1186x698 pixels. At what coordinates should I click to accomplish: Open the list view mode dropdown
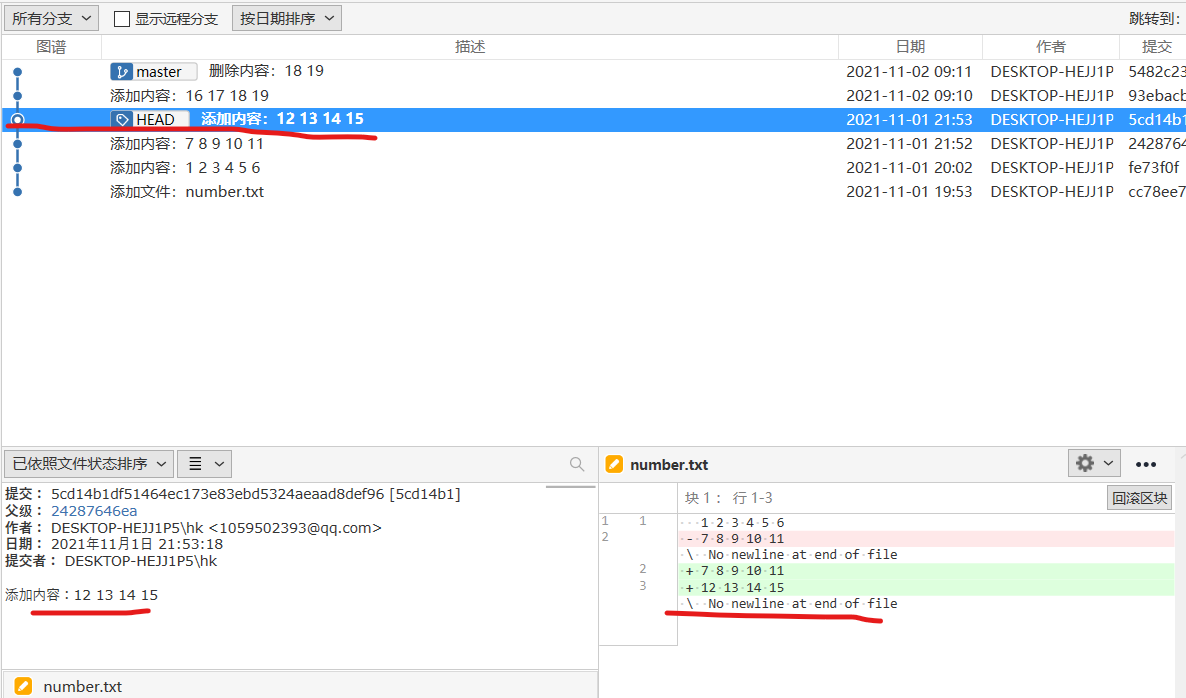(x=204, y=464)
